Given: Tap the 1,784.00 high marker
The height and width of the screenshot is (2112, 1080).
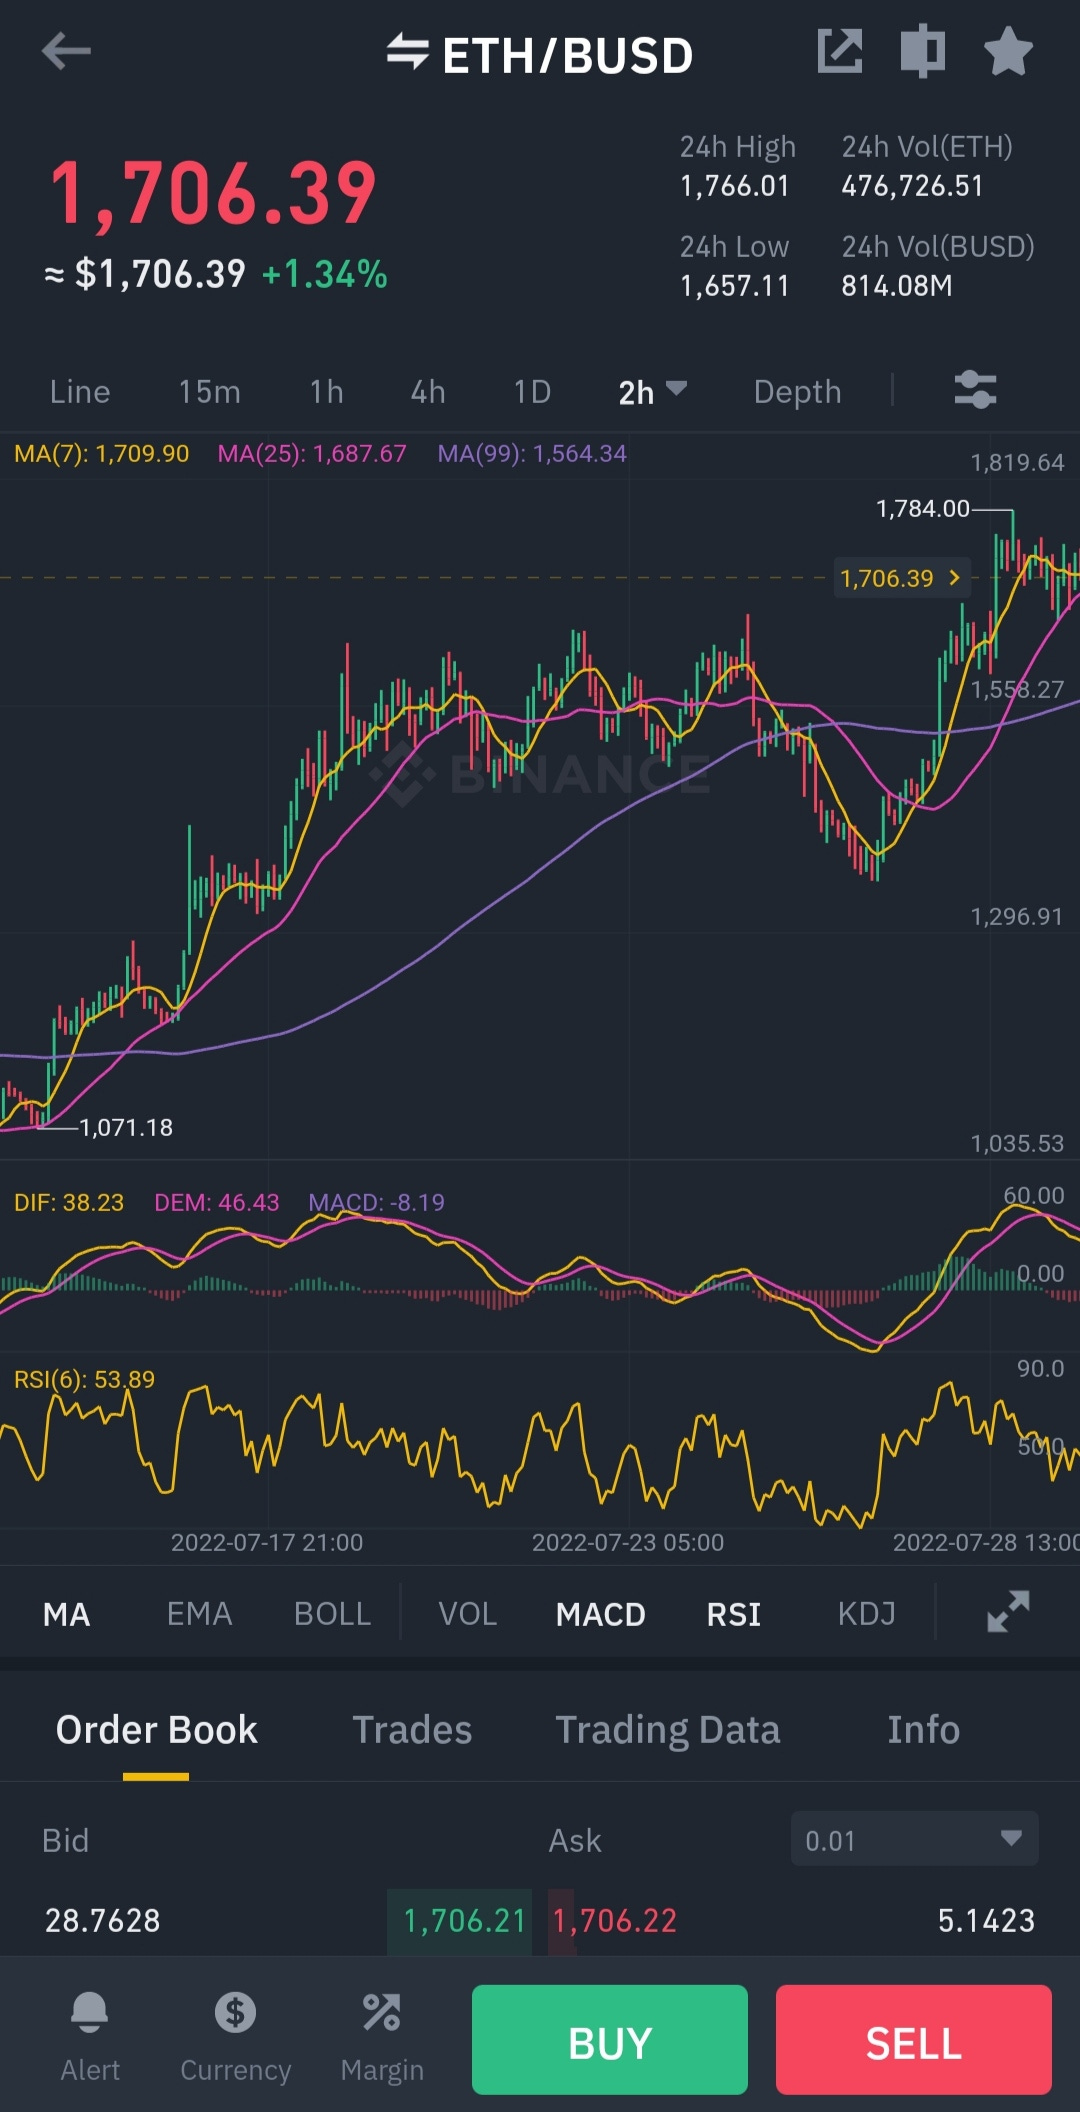Looking at the screenshot, I should tap(923, 509).
